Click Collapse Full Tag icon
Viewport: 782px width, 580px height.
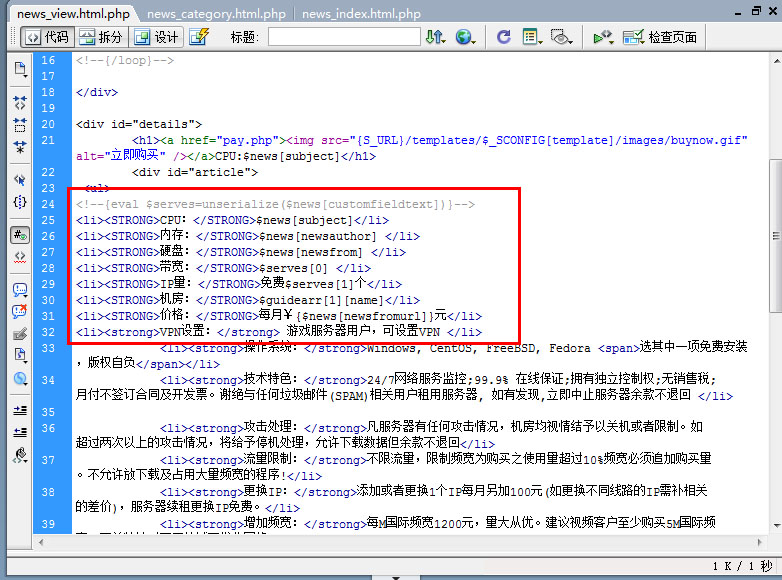click(20, 103)
